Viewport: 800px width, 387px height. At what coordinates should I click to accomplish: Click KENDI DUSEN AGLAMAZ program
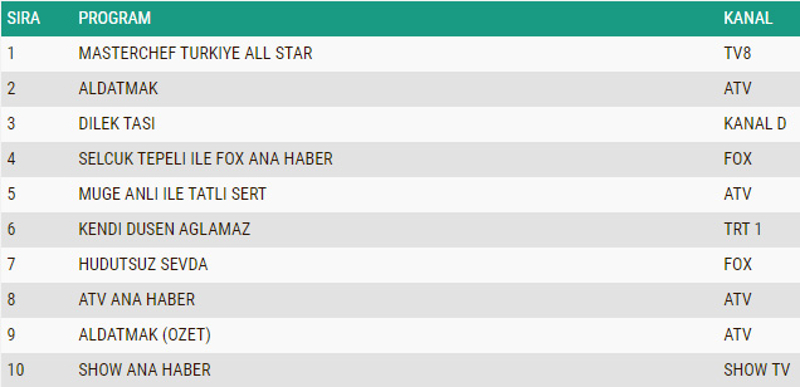[x=164, y=229]
